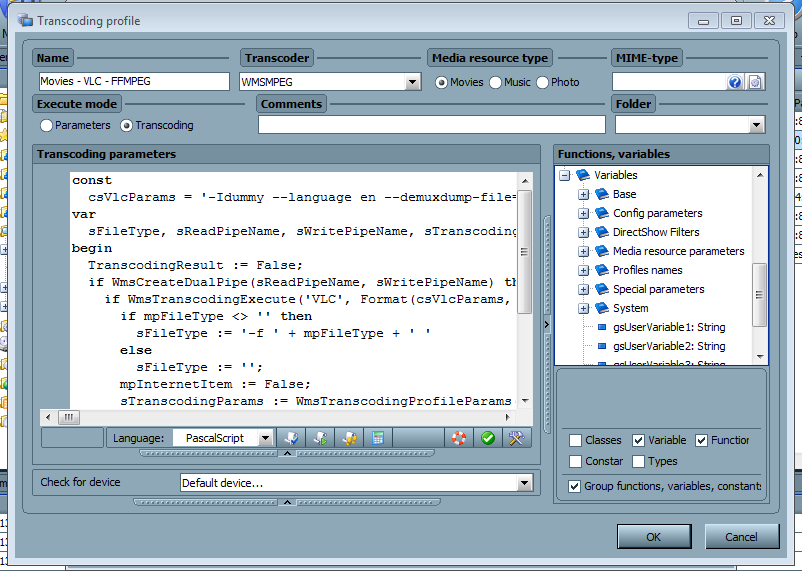This screenshot has width=802, height=572.
Task: Open the hammer and wrench settings icon
Action: coord(517,438)
